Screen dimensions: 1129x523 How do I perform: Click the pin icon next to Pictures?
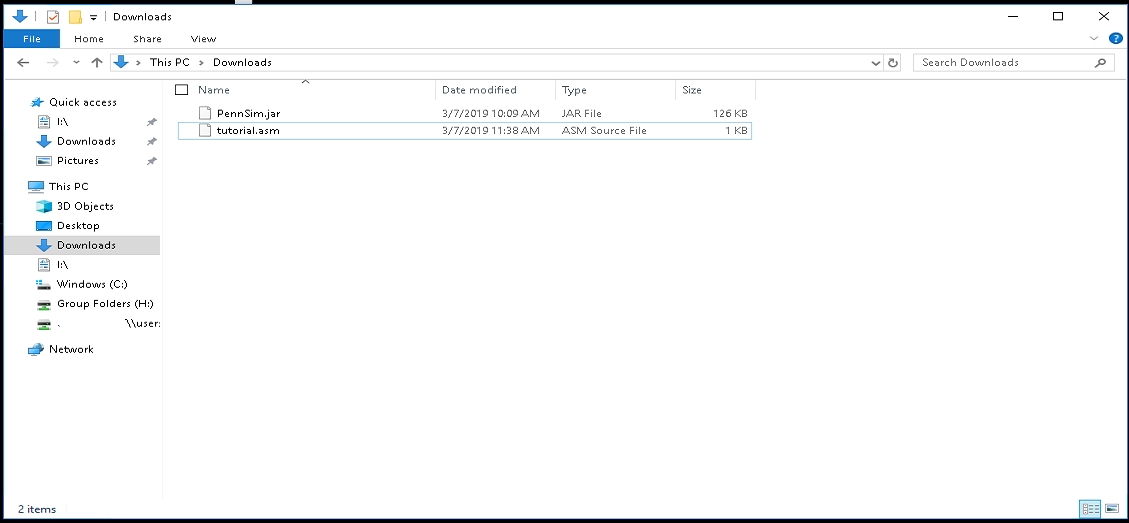point(151,161)
